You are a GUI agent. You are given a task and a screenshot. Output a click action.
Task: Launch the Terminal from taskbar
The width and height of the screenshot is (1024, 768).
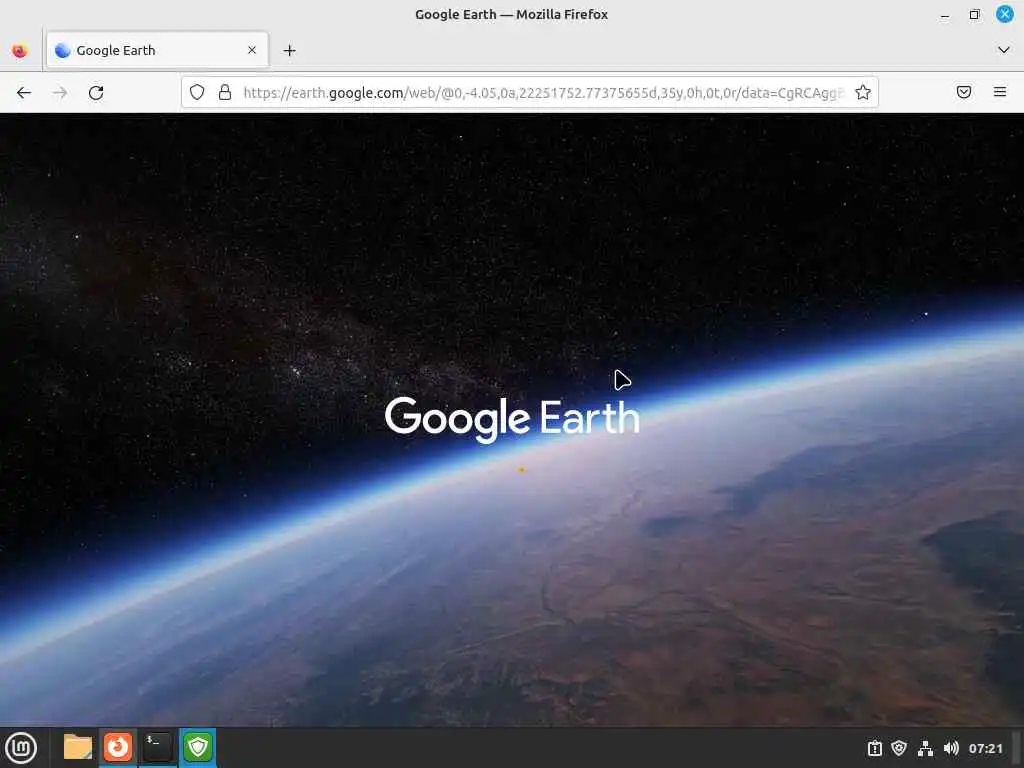(x=157, y=747)
